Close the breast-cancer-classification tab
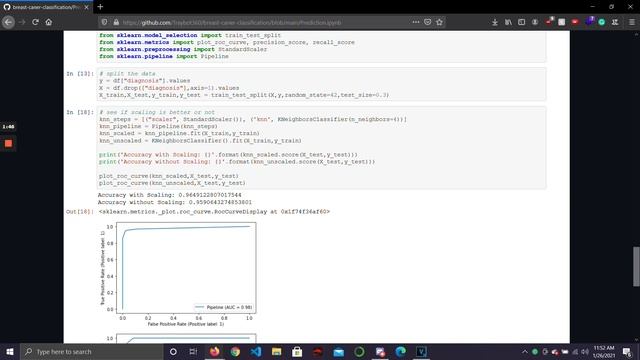This screenshot has width=640, height=360. [87, 7]
